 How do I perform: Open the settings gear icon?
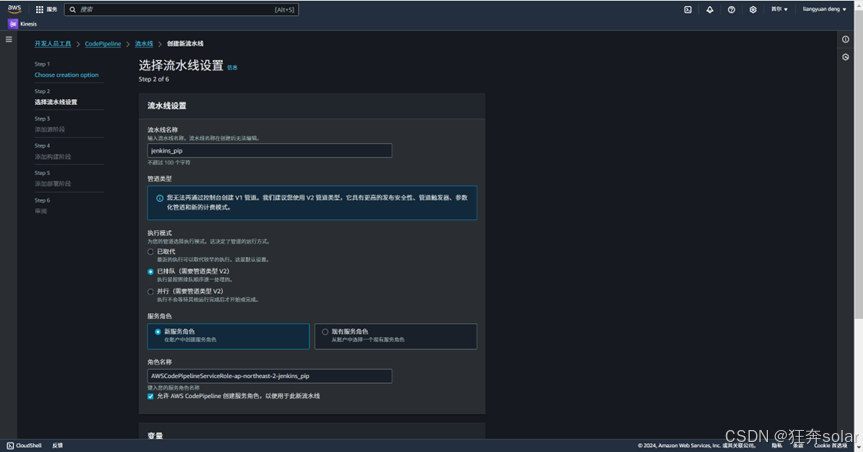752,9
